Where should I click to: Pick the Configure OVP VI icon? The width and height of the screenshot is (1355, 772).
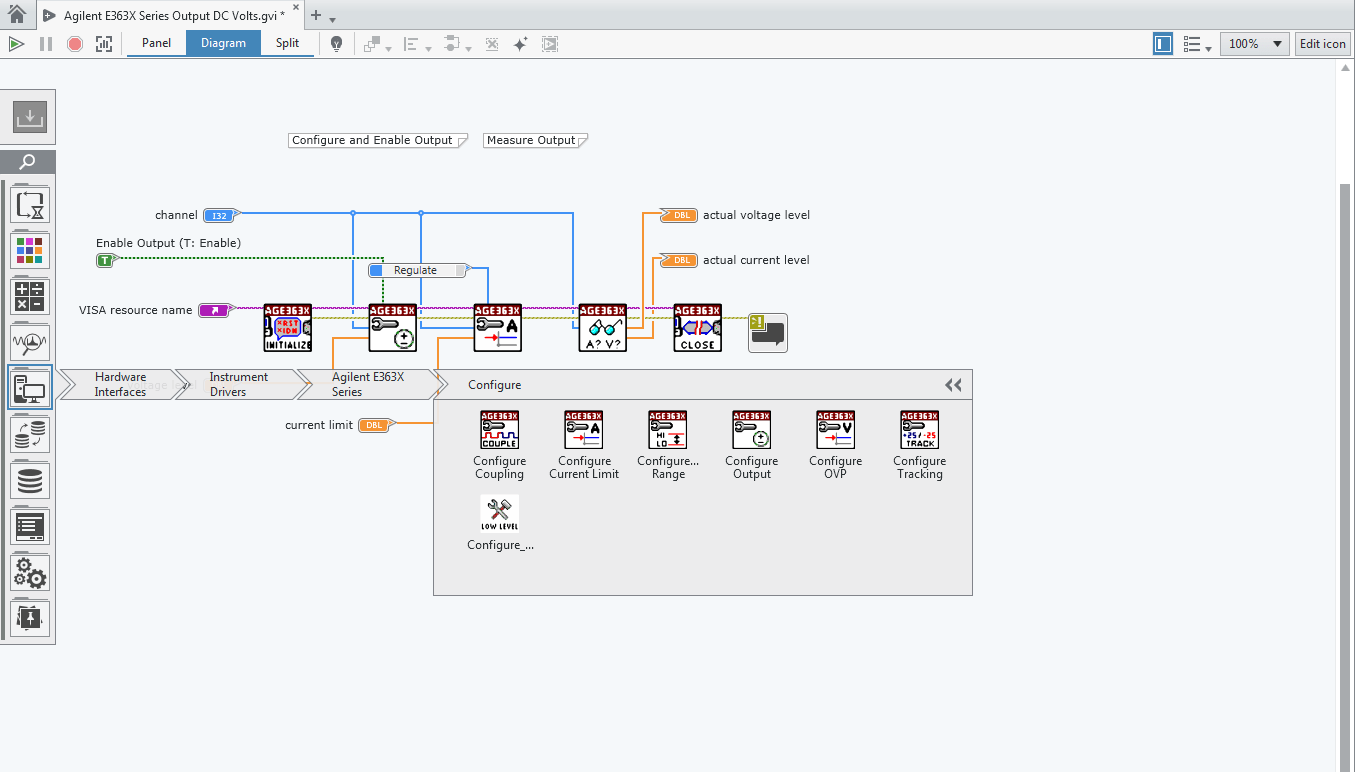click(835, 430)
